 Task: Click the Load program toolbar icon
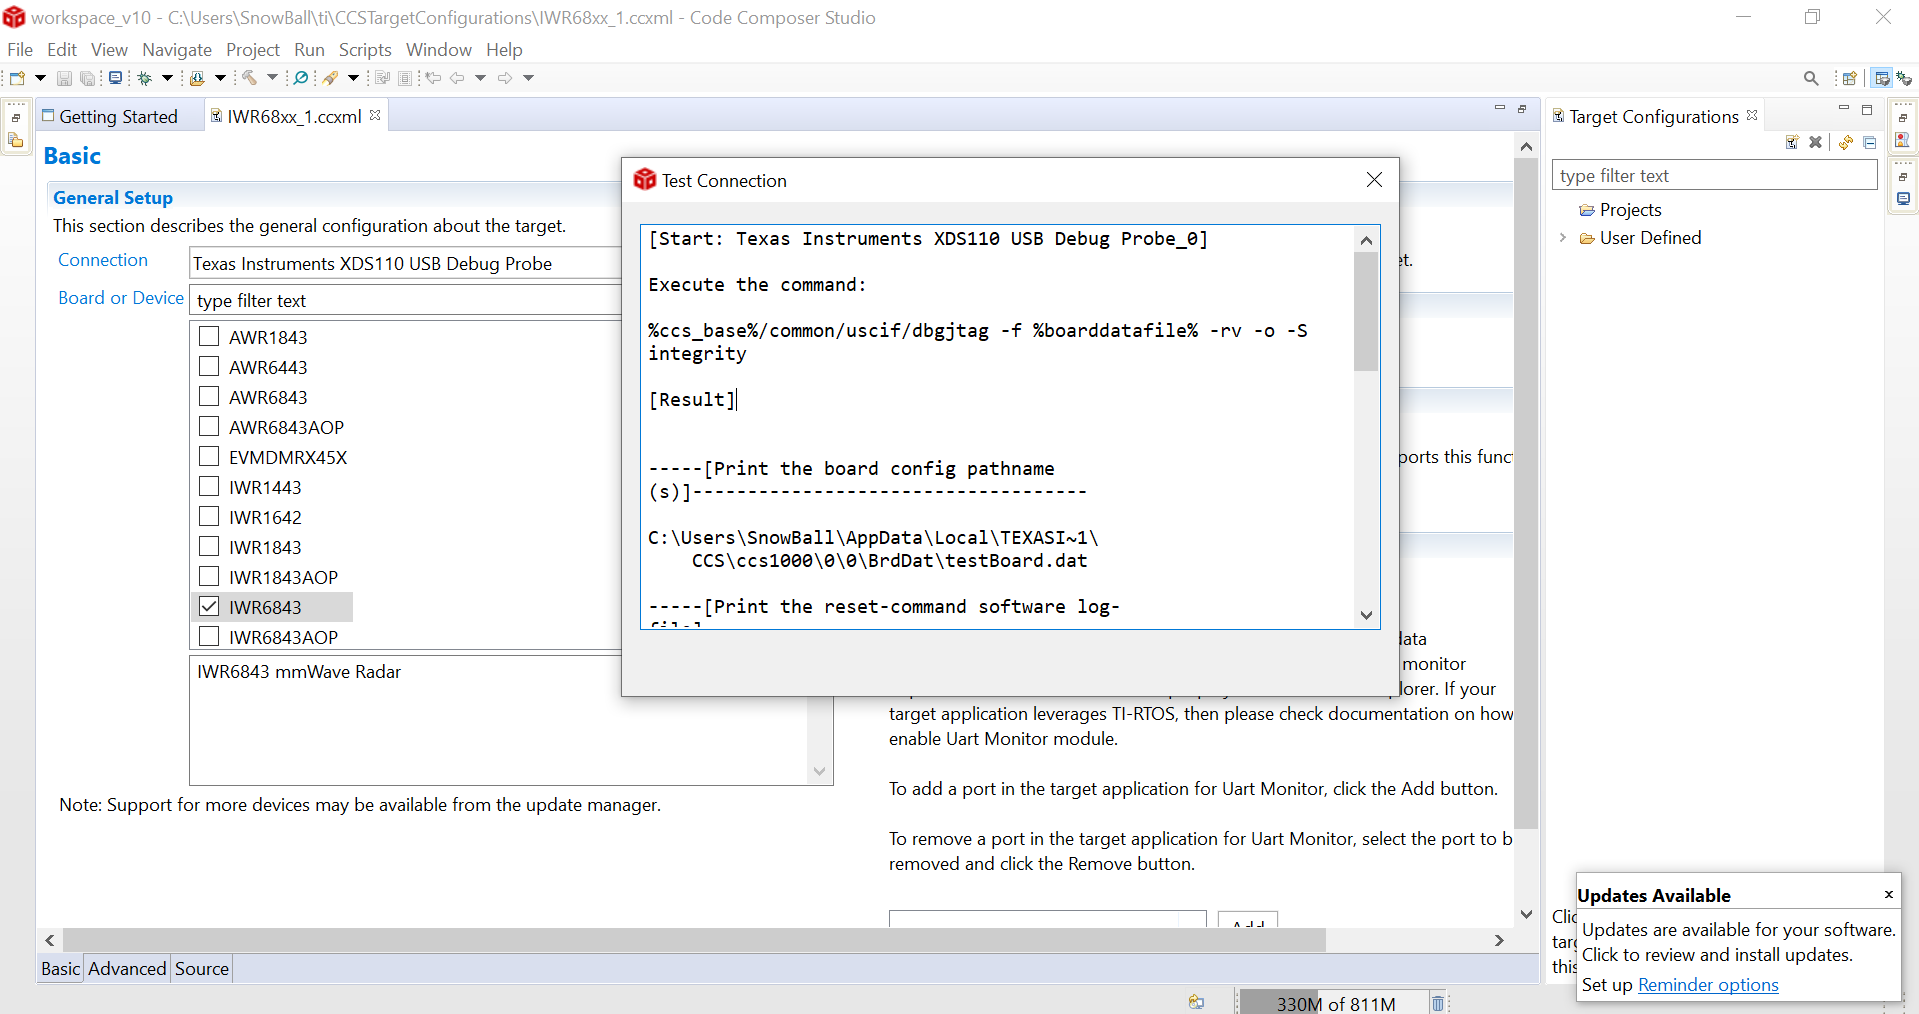coord(198,78)
